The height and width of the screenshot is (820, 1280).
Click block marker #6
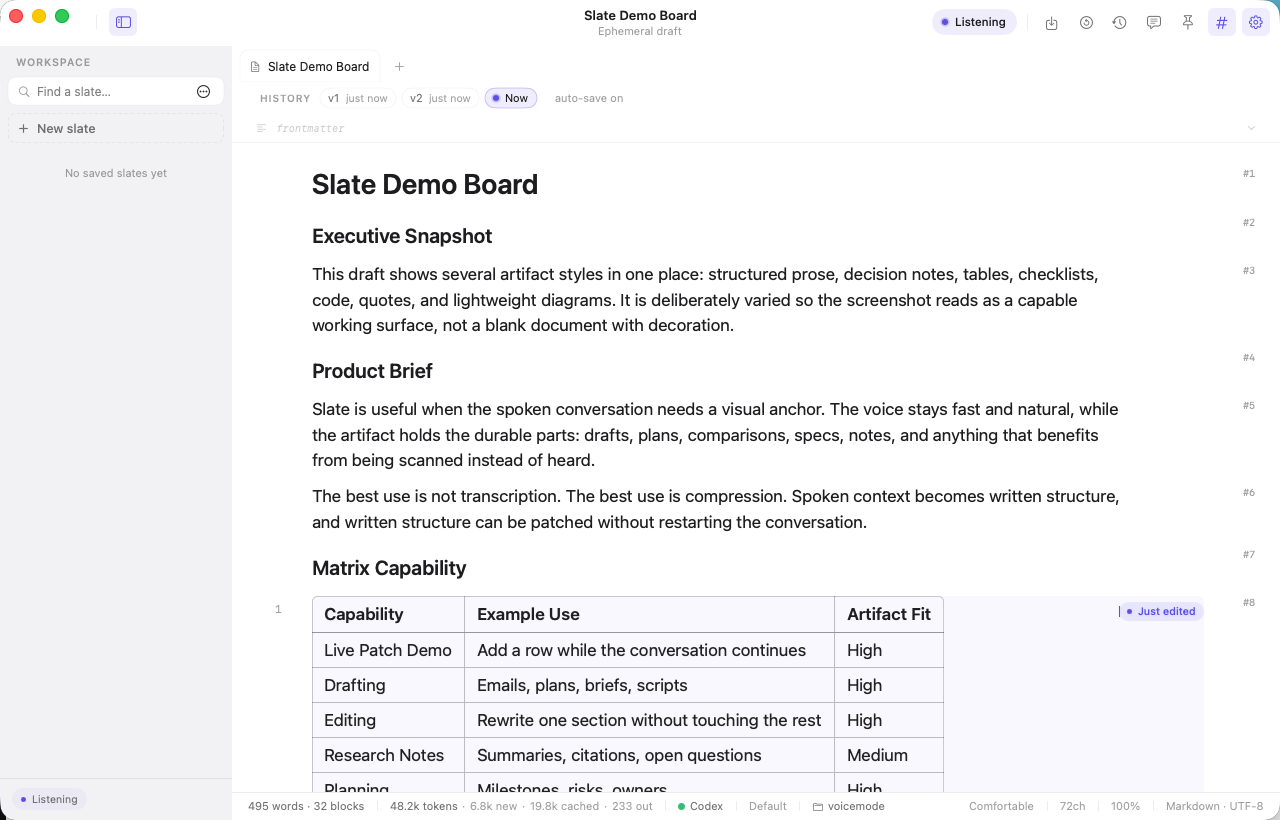[1249, 492]
